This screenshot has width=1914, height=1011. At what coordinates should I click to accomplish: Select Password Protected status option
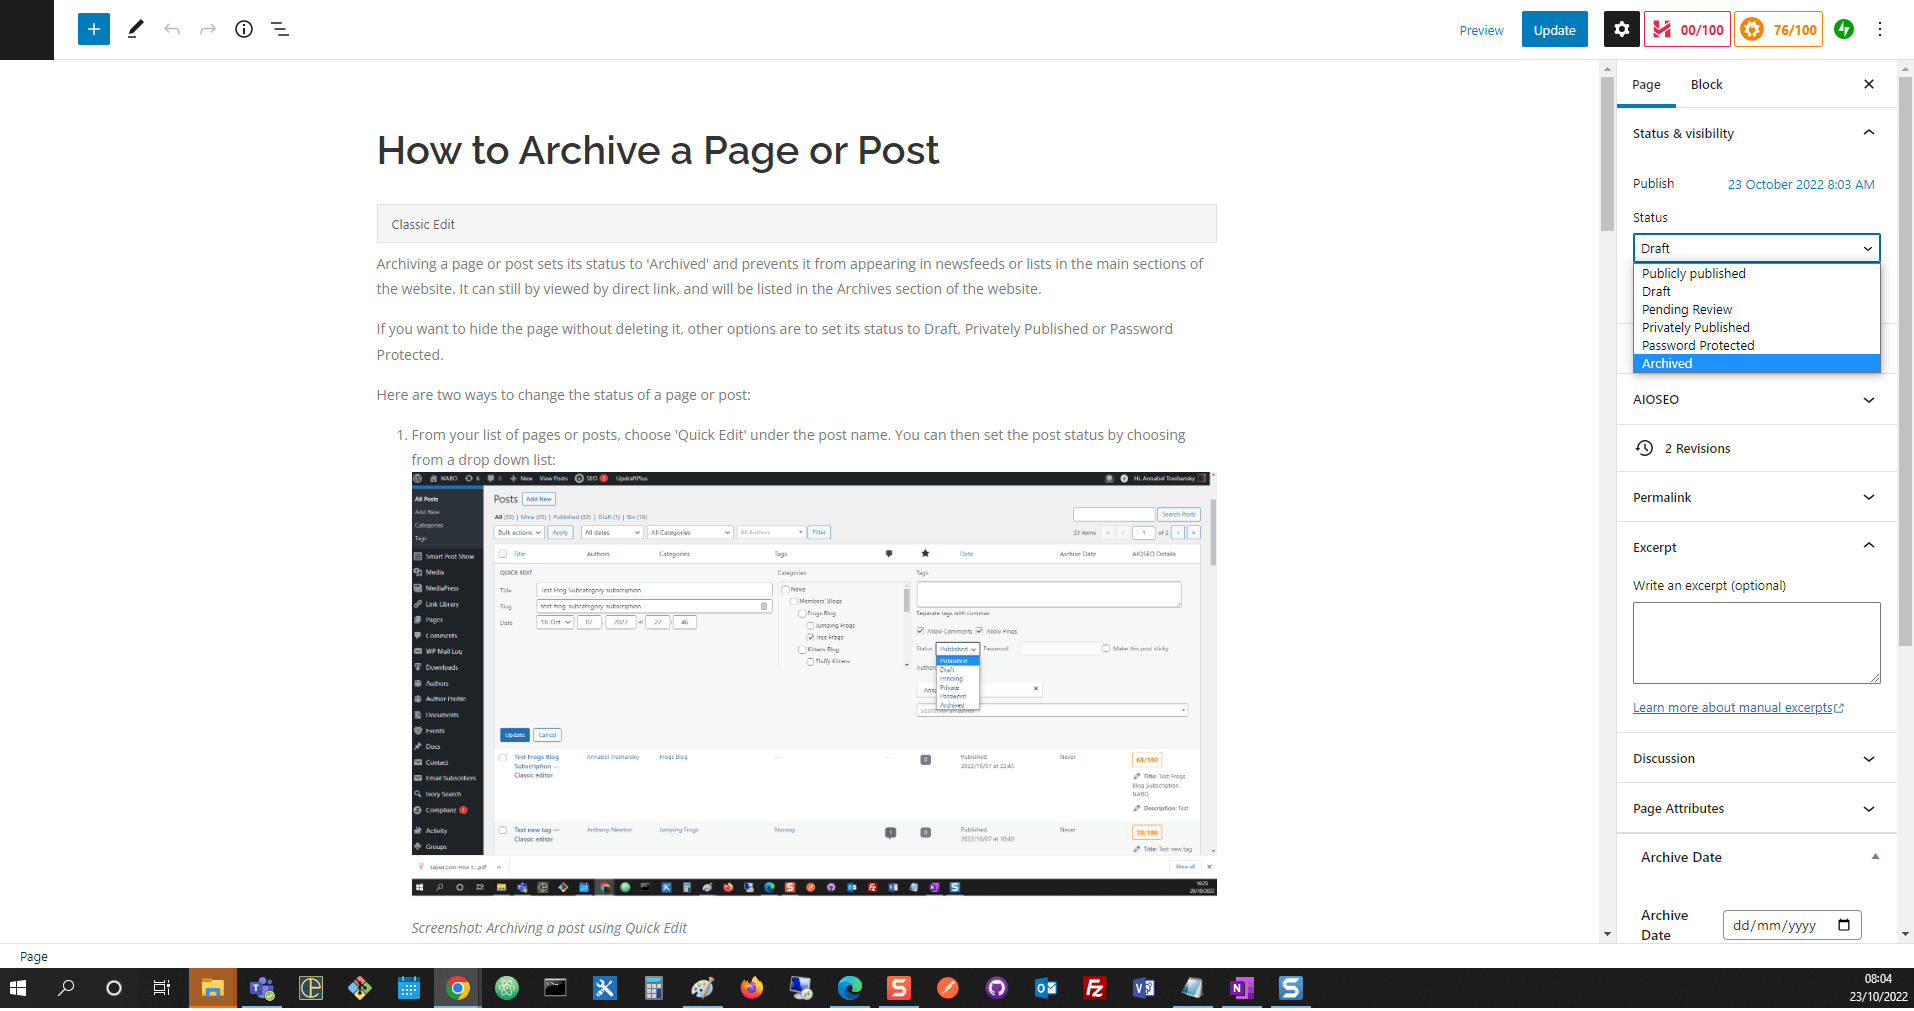[1697, 346]
